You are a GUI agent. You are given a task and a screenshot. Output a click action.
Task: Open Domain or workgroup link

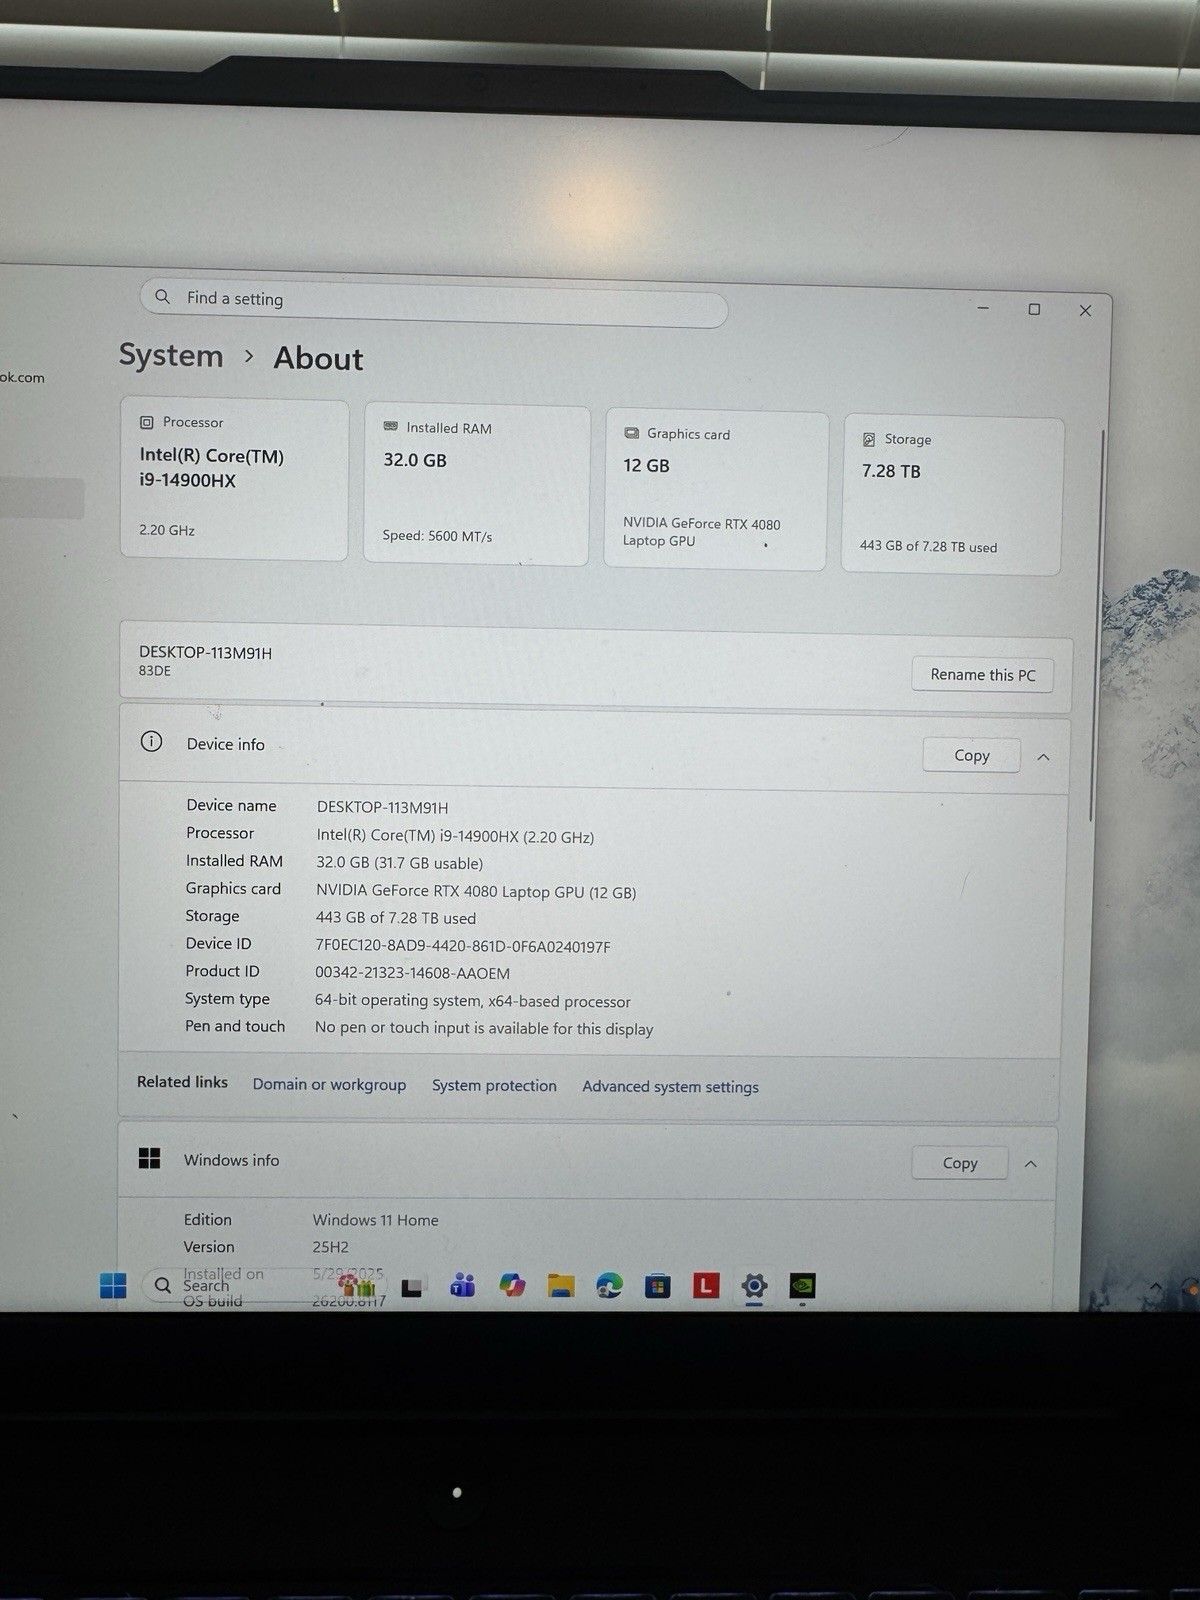[329, 1085]
